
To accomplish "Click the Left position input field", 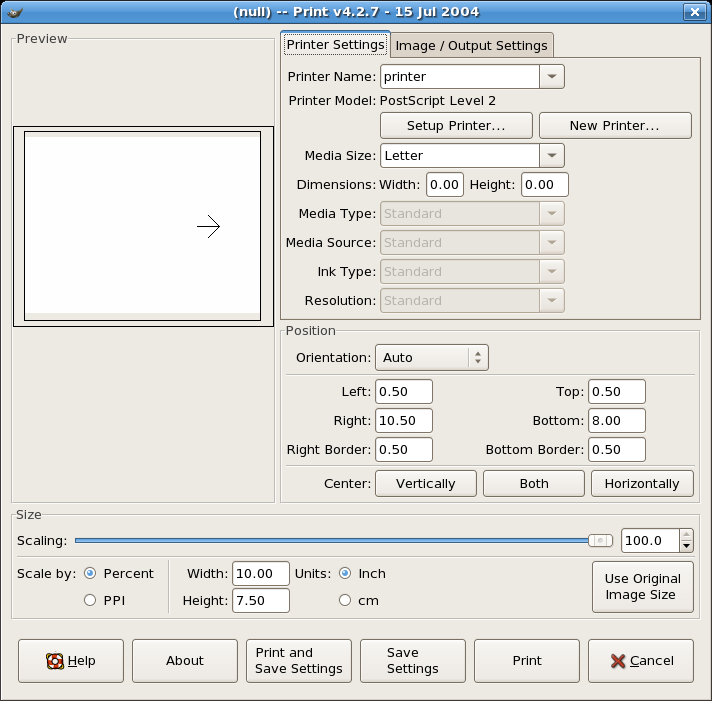I will coord(404,392).
